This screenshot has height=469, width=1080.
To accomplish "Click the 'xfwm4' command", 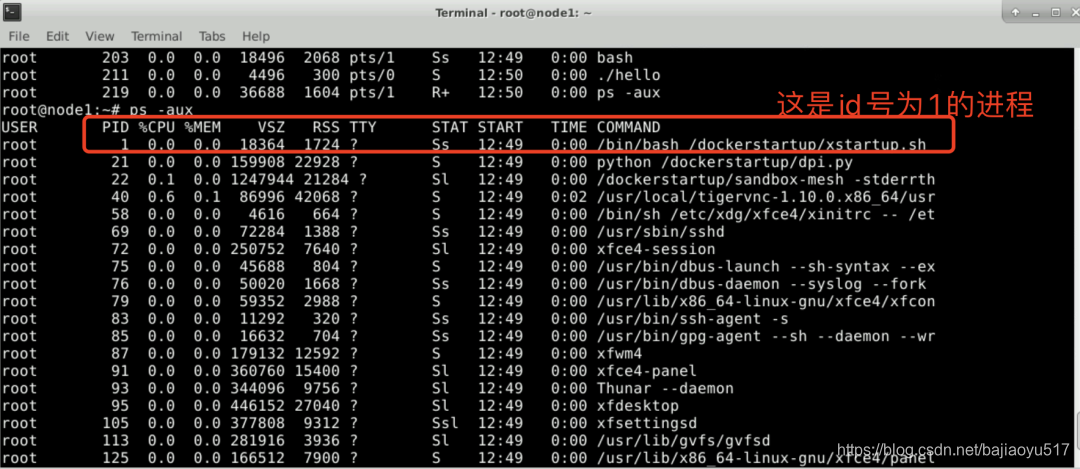I will click(619, 354).
